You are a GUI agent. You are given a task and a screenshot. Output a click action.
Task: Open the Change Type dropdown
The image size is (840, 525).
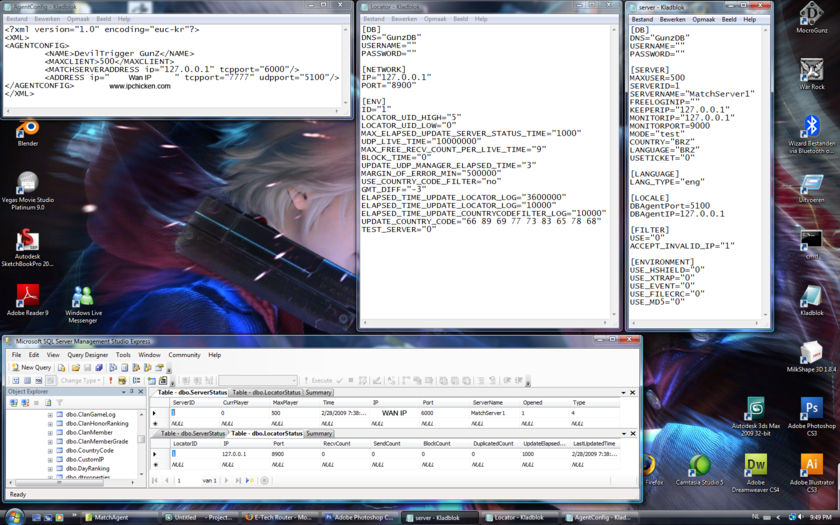80,381
